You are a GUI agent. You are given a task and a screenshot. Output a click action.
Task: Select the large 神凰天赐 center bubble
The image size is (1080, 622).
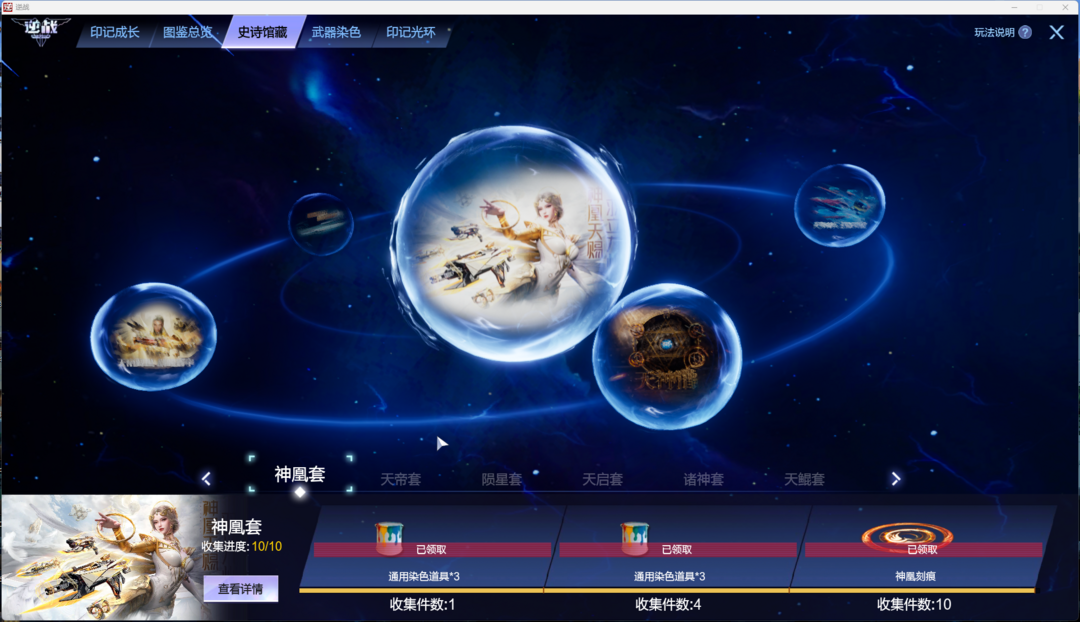coord(513,243)
